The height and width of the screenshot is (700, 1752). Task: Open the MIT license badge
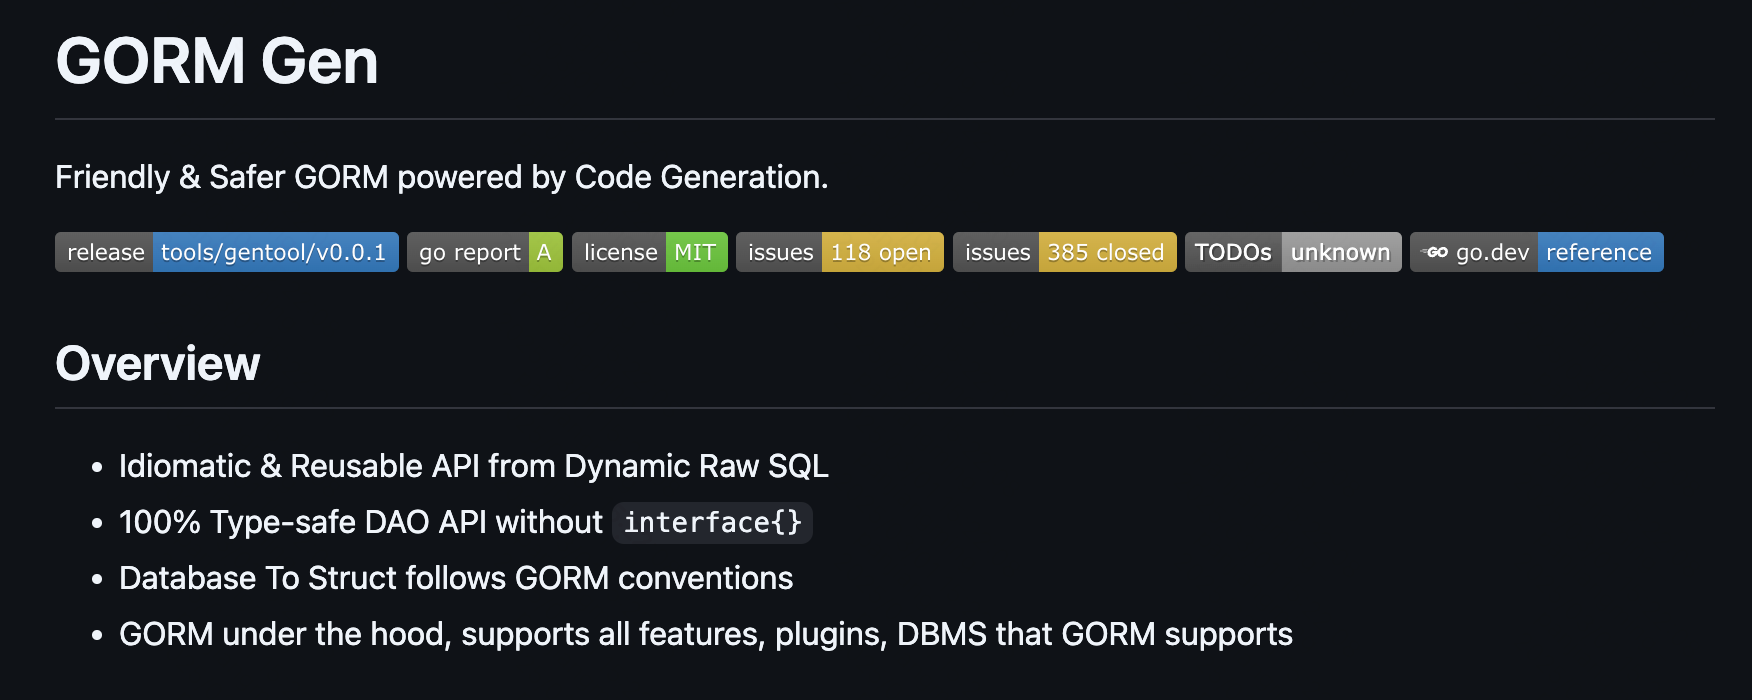(649, 252)
